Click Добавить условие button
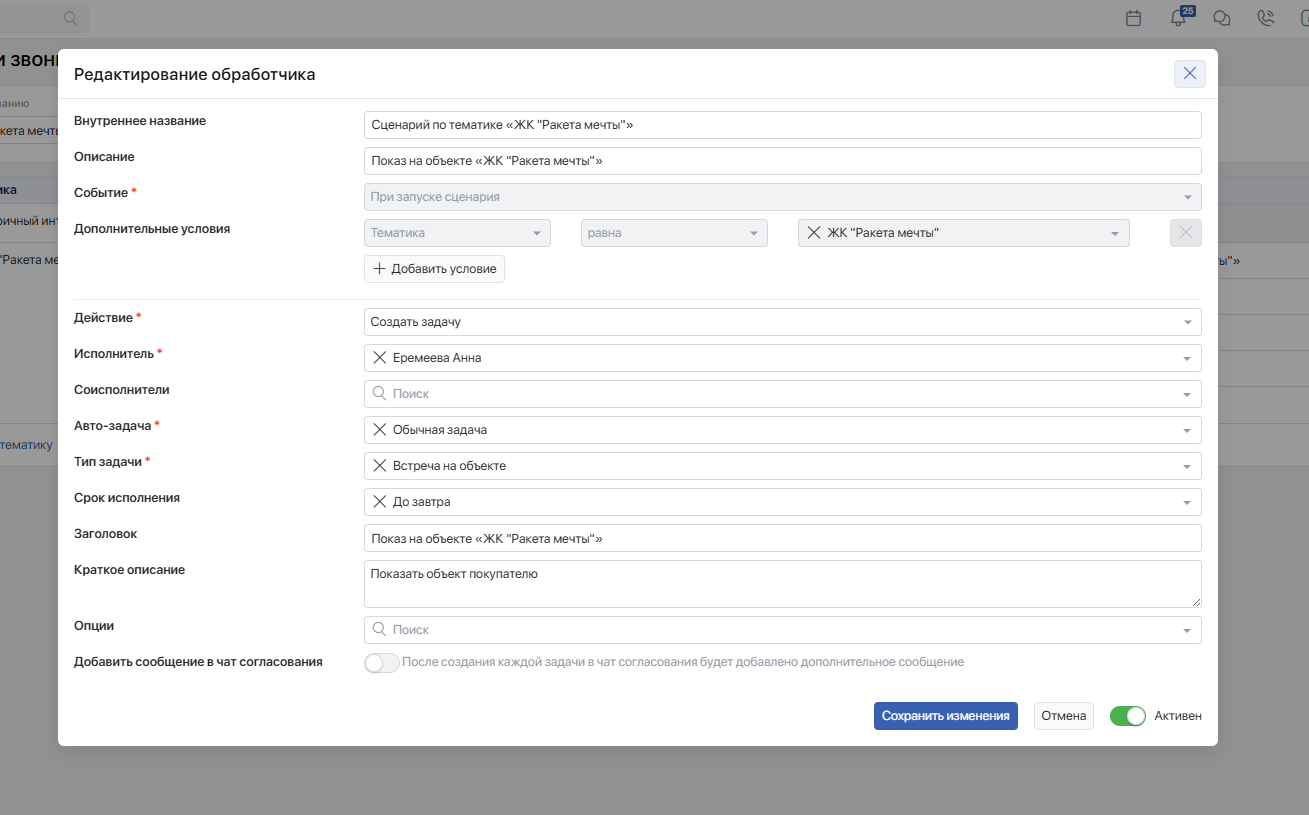1309x815 pixels. point(434,269)
